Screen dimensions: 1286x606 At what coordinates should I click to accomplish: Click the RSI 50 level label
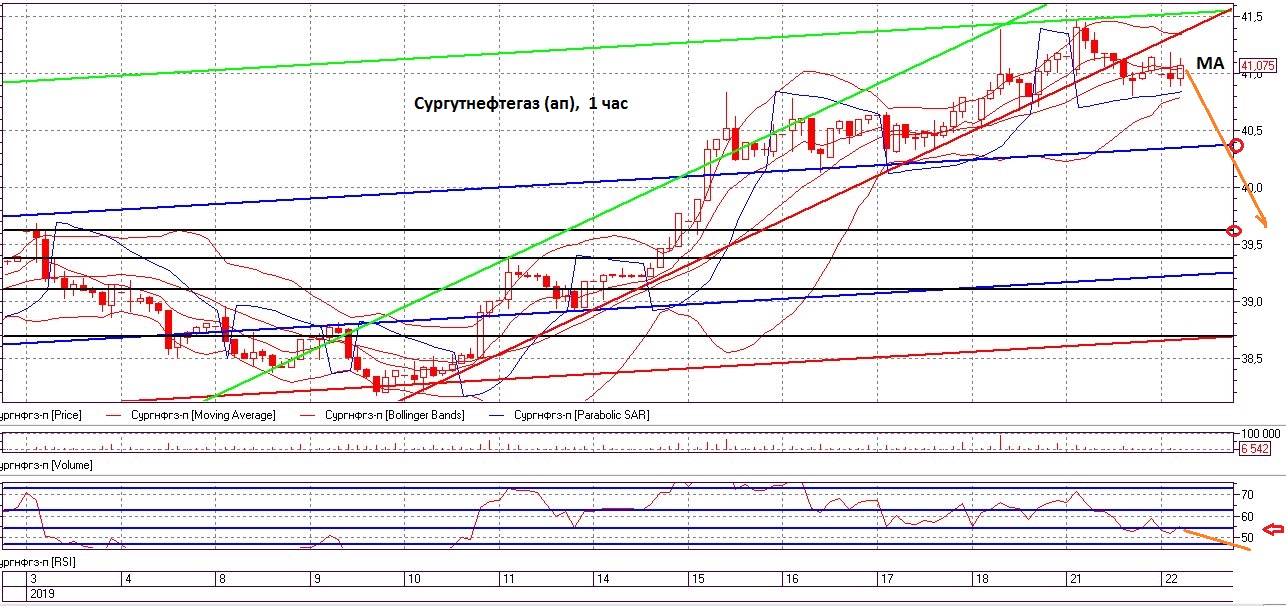click(1247, 538)
